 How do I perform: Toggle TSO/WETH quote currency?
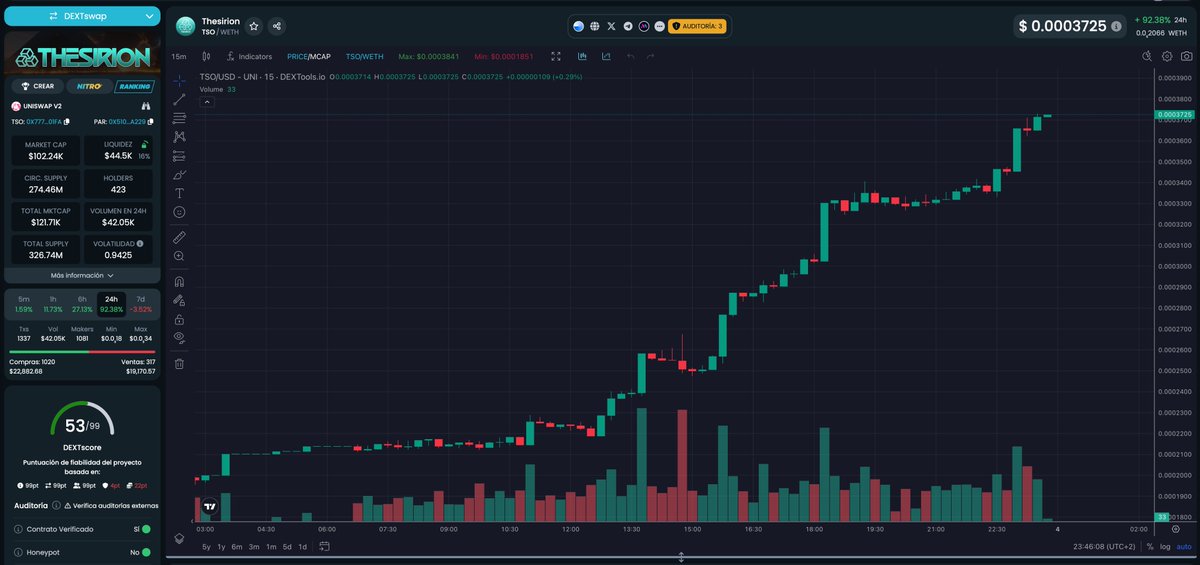point(364,57)
